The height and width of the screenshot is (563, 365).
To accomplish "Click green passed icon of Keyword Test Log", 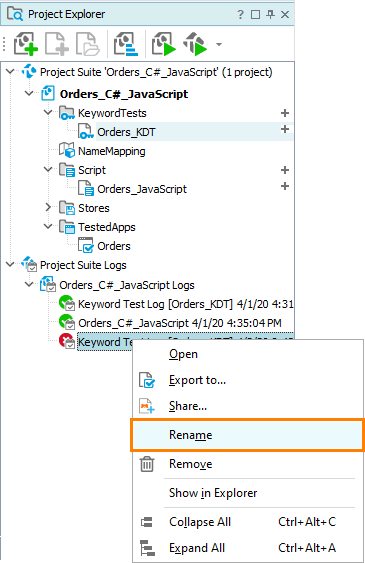I will pyautogui.click(x=67, y=303).
